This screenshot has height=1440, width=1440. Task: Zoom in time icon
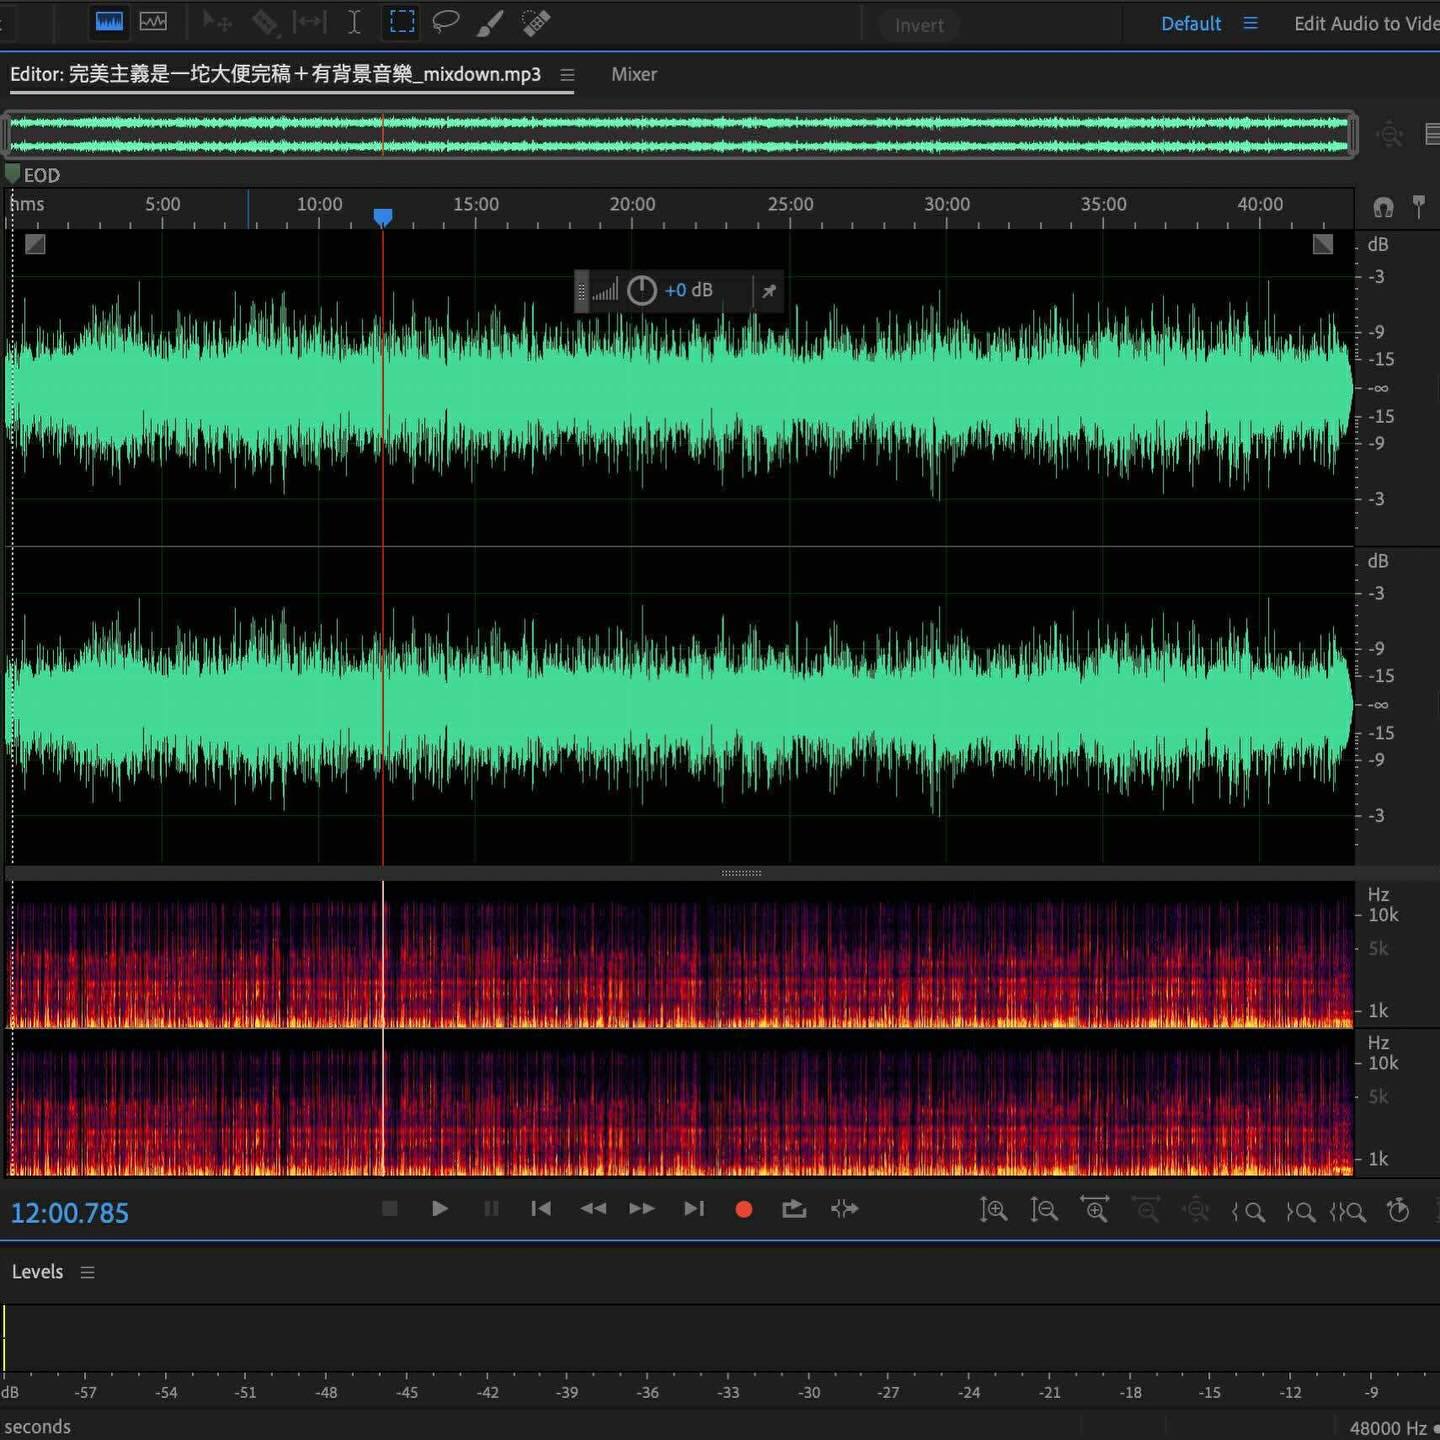(x=1095, y=1210)
